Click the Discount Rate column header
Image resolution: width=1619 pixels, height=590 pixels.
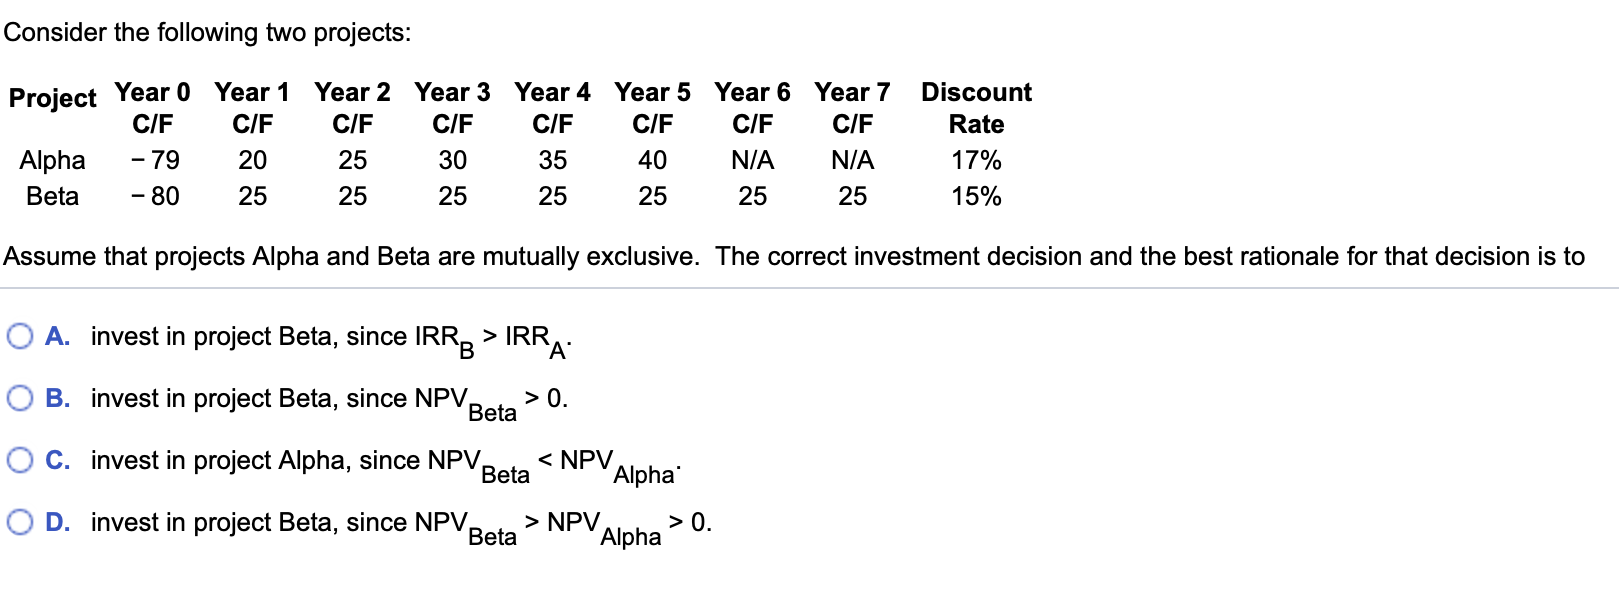click(975, 107)
